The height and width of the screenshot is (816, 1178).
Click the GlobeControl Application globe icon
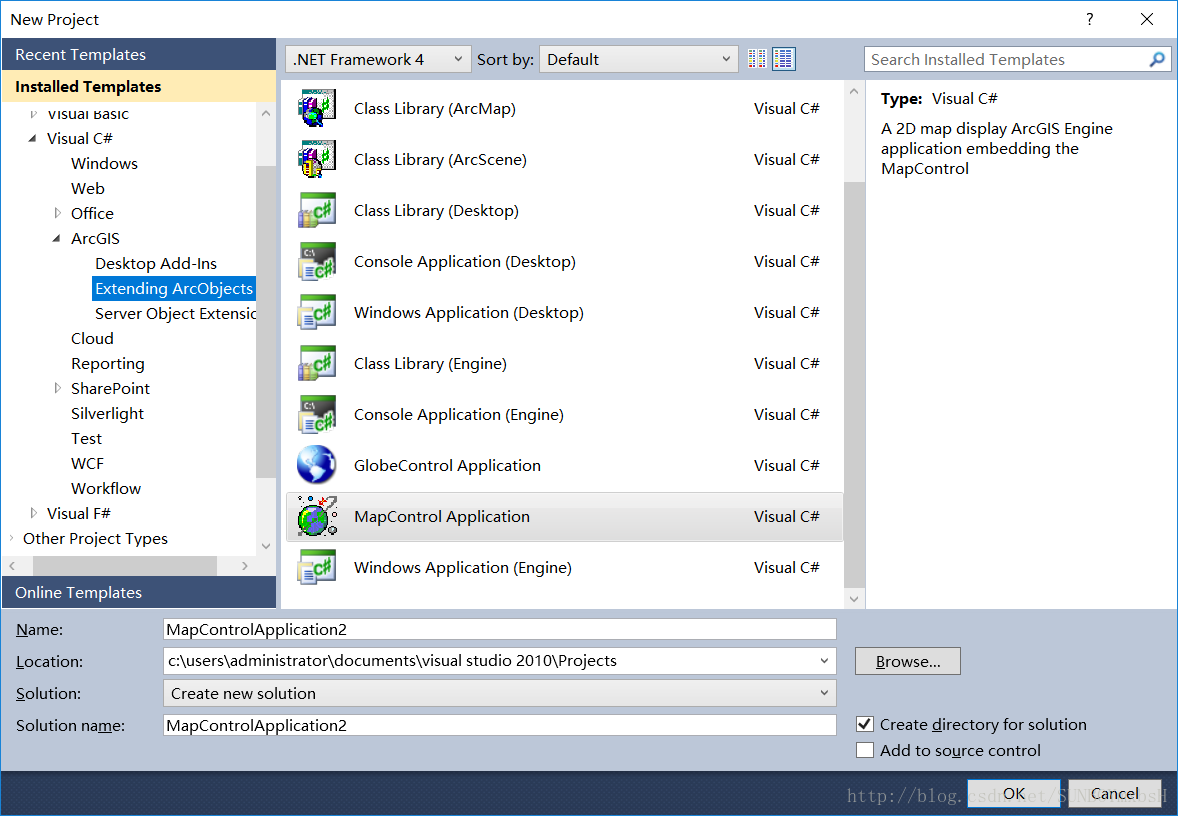click(316, 465)
